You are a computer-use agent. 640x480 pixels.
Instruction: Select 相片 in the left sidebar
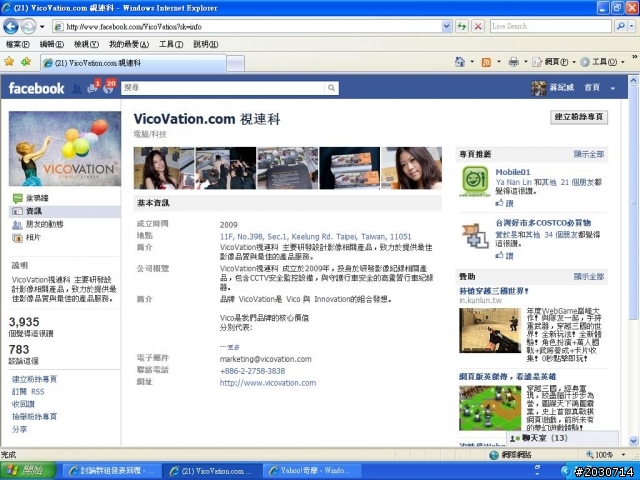(27, 238)
